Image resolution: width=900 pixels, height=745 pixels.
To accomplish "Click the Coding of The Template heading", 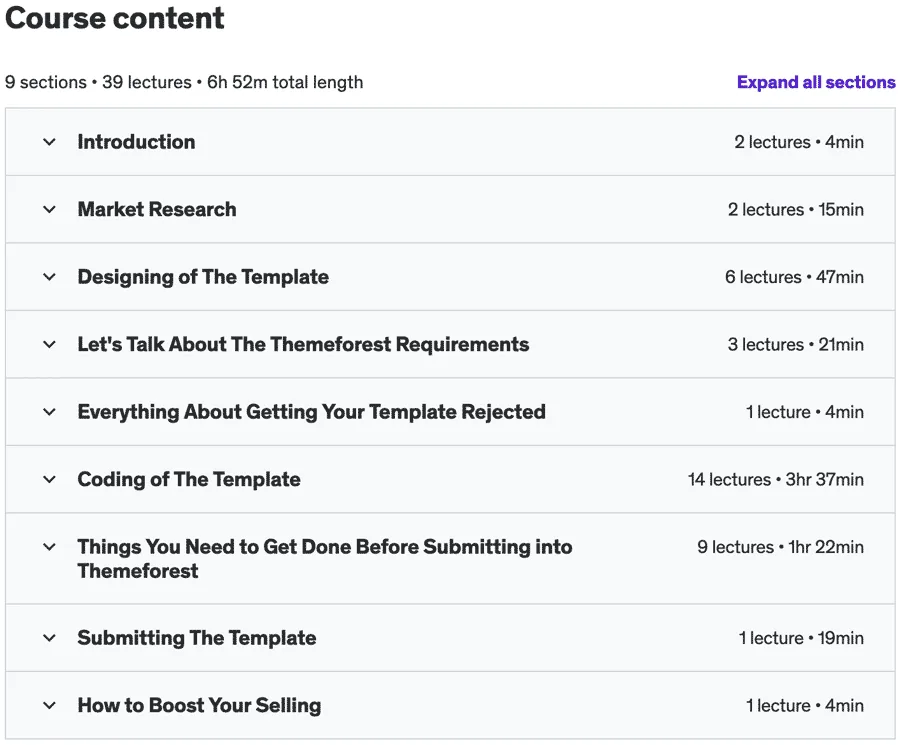I will point(189,479).
